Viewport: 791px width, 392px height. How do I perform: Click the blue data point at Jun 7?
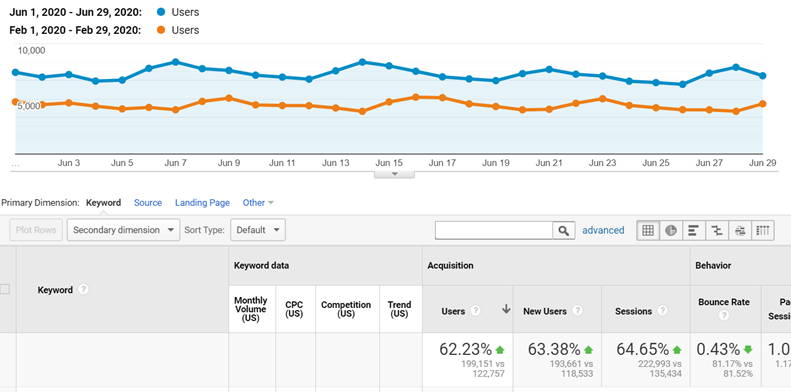point(176,62)
